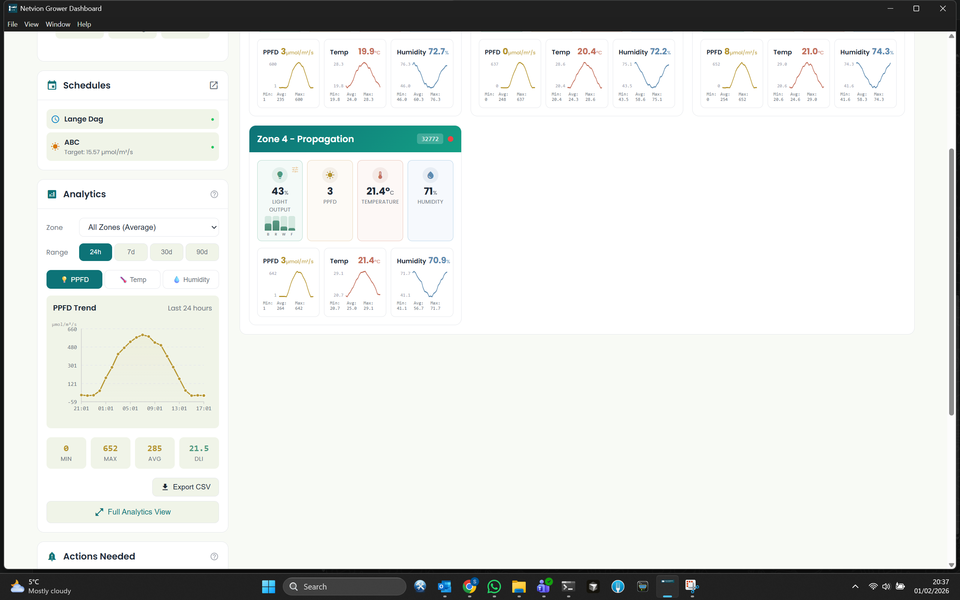Open Full Analytics View
This screenshot has width=960, height=600.
click(132, 512)
